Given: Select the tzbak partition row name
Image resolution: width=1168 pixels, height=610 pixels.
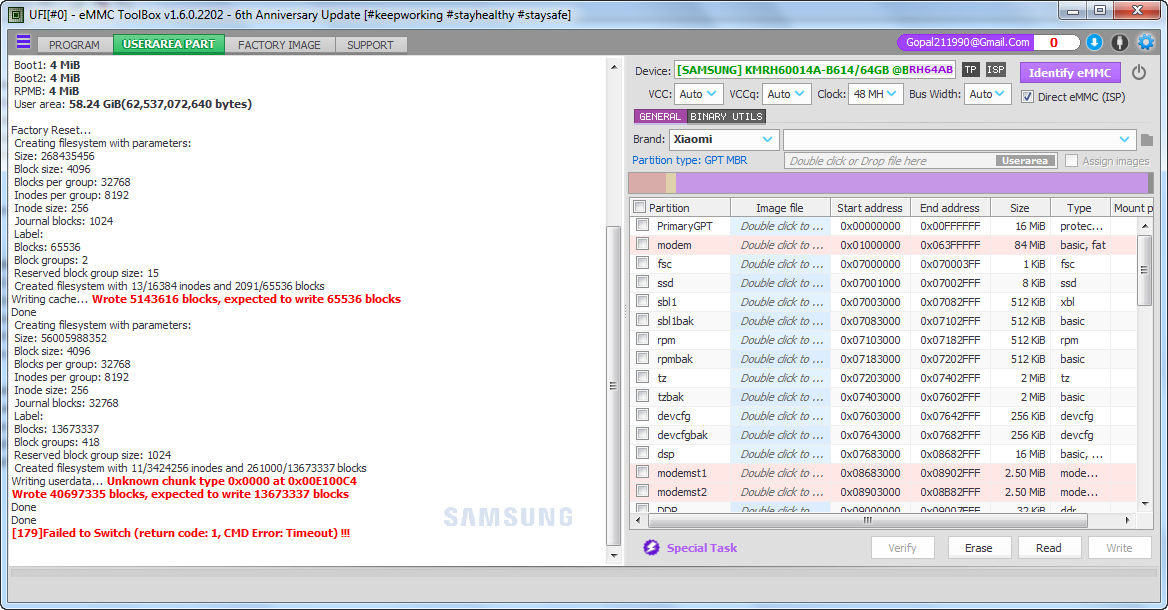Looking at the screenshot, I should [670, 397].
